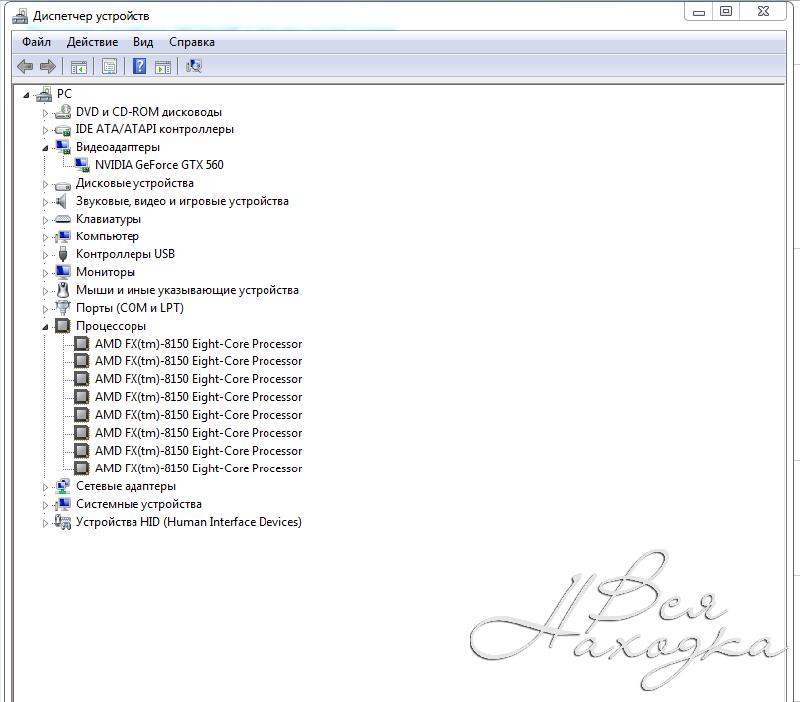Toggle the console tree pane toolbar icon
800x702 pixels.
(x=78, y=66)
